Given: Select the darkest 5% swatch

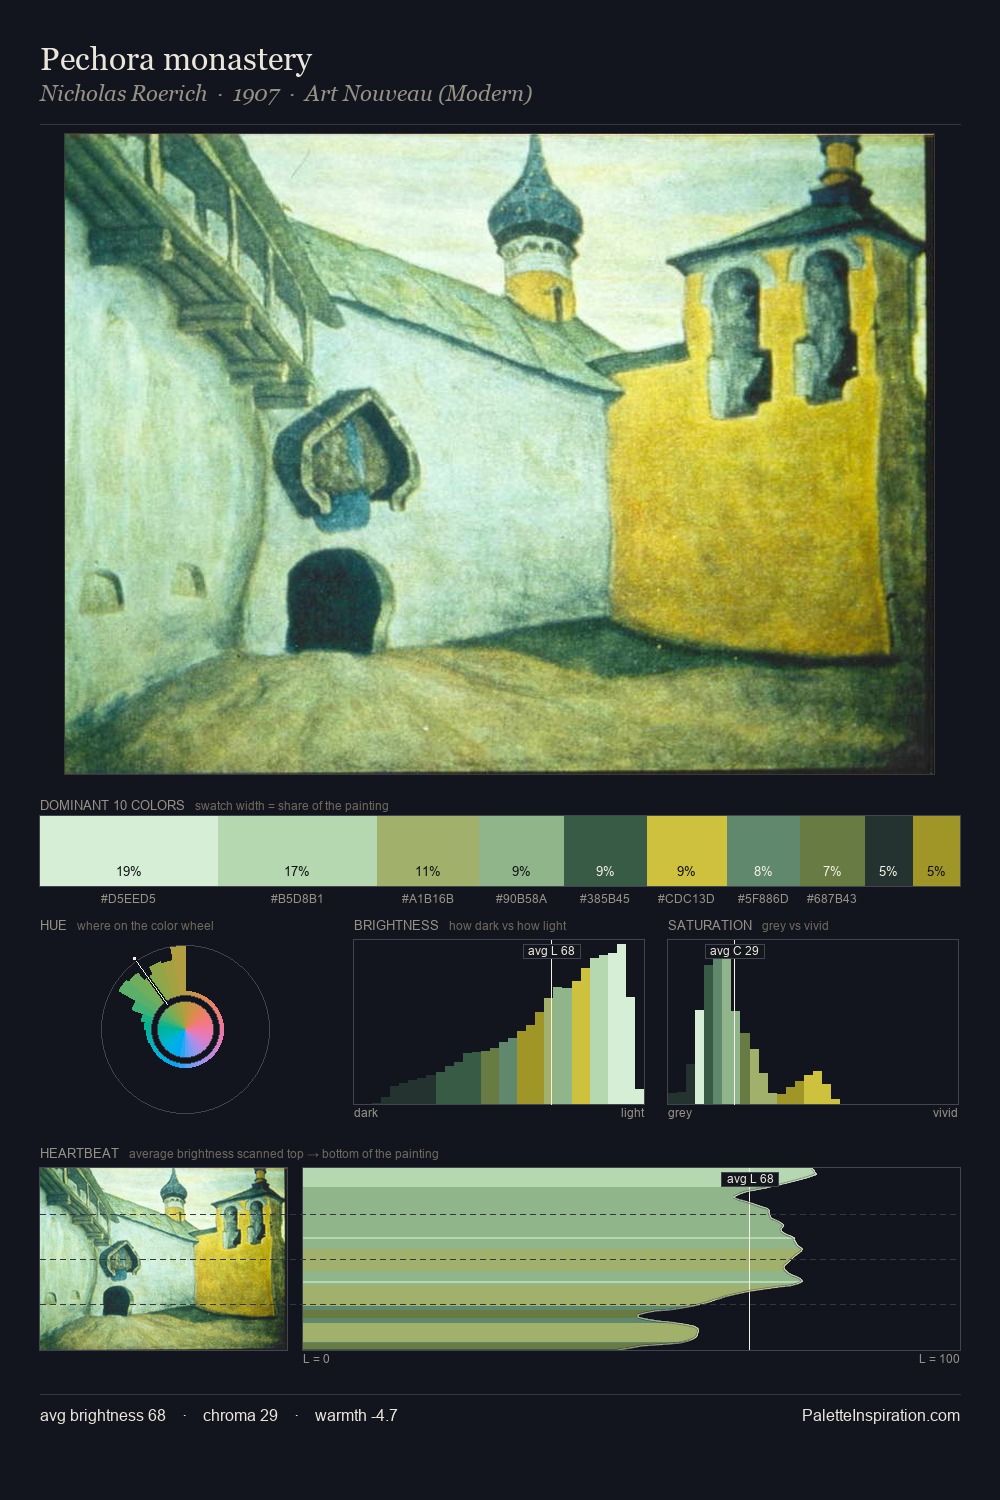Looking at the screenshot, I should click(889, 851).
